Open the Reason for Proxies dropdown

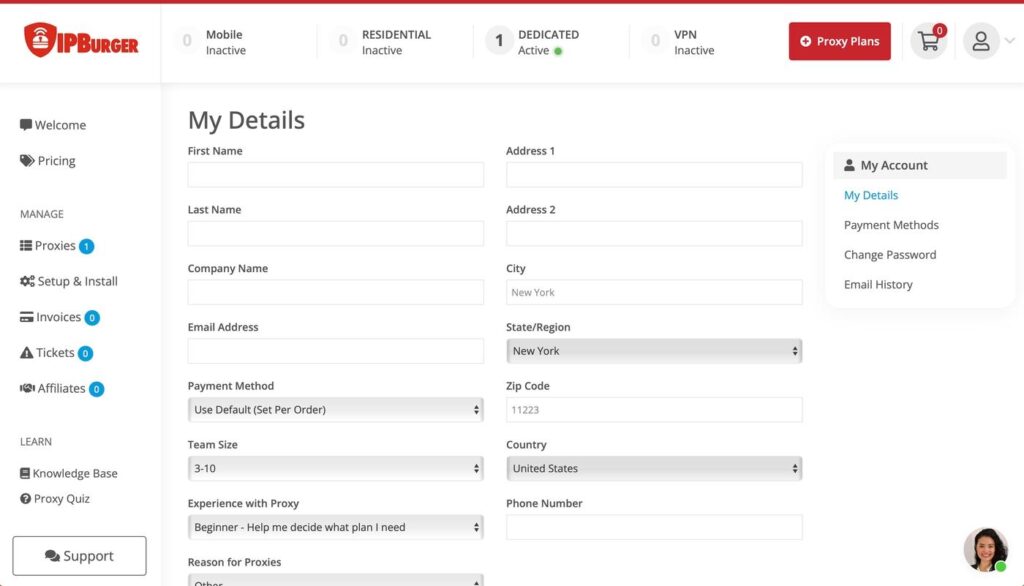click(x=335, y=581)
